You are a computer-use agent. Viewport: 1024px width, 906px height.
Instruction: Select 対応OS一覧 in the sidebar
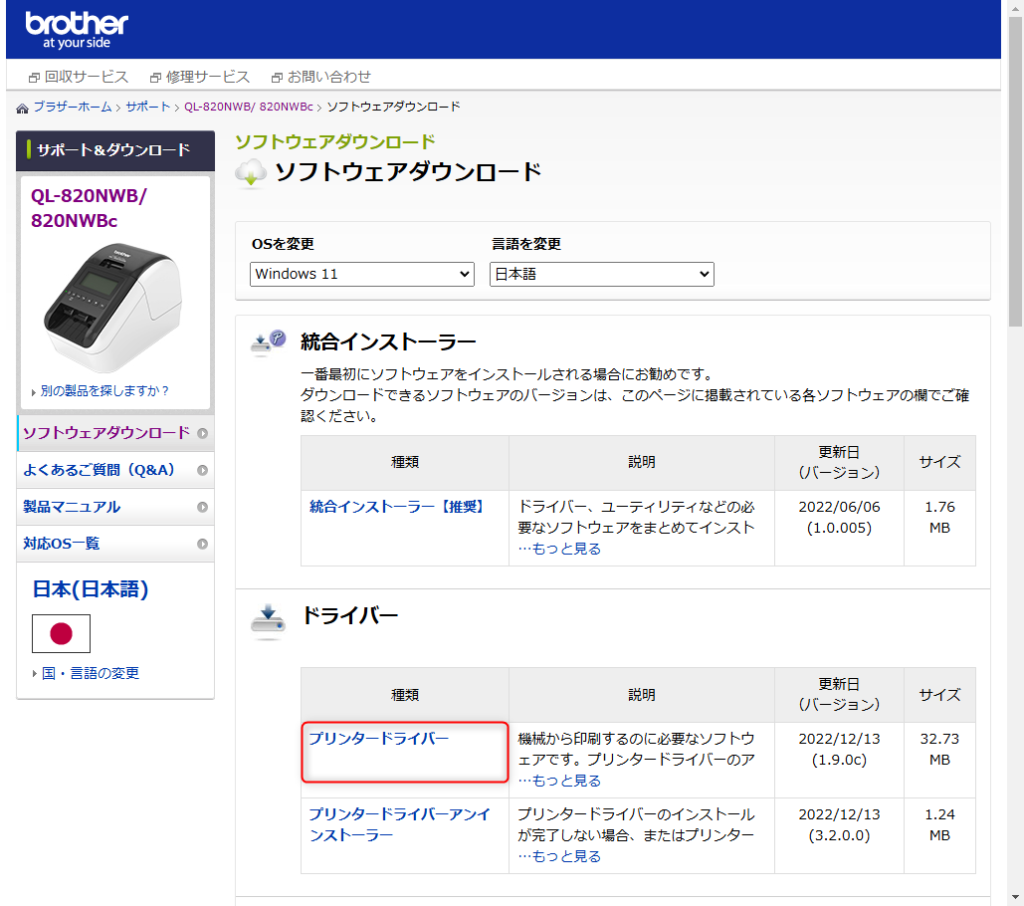coord(116,544)
